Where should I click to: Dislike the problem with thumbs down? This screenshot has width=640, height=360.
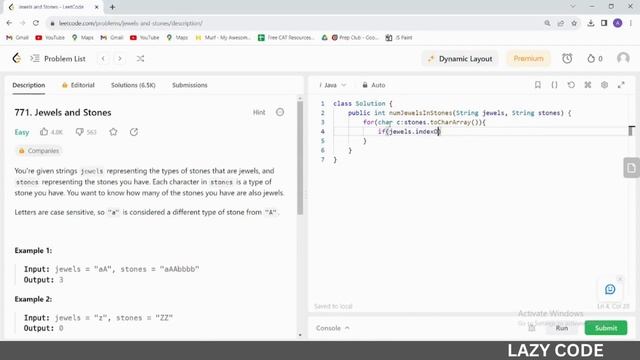pyautogui.click(x=80, y=132)
